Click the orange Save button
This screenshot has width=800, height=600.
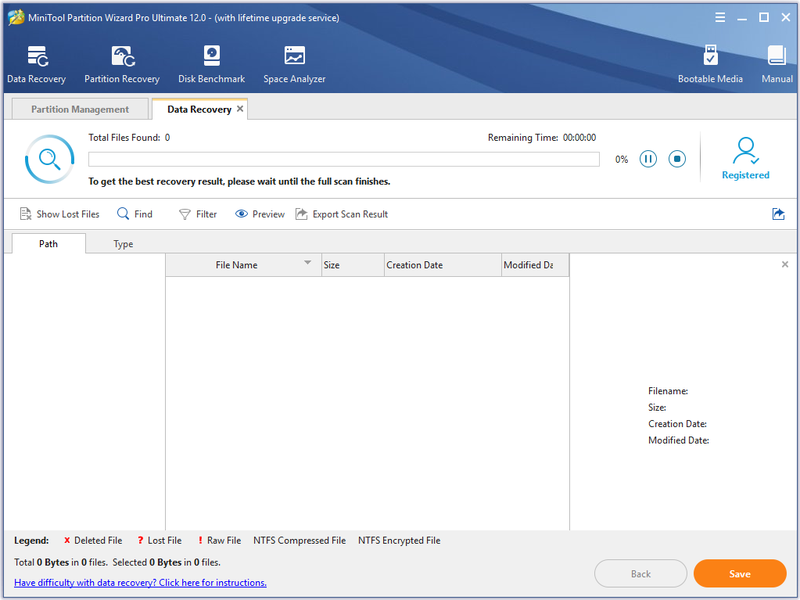(740, 574)
